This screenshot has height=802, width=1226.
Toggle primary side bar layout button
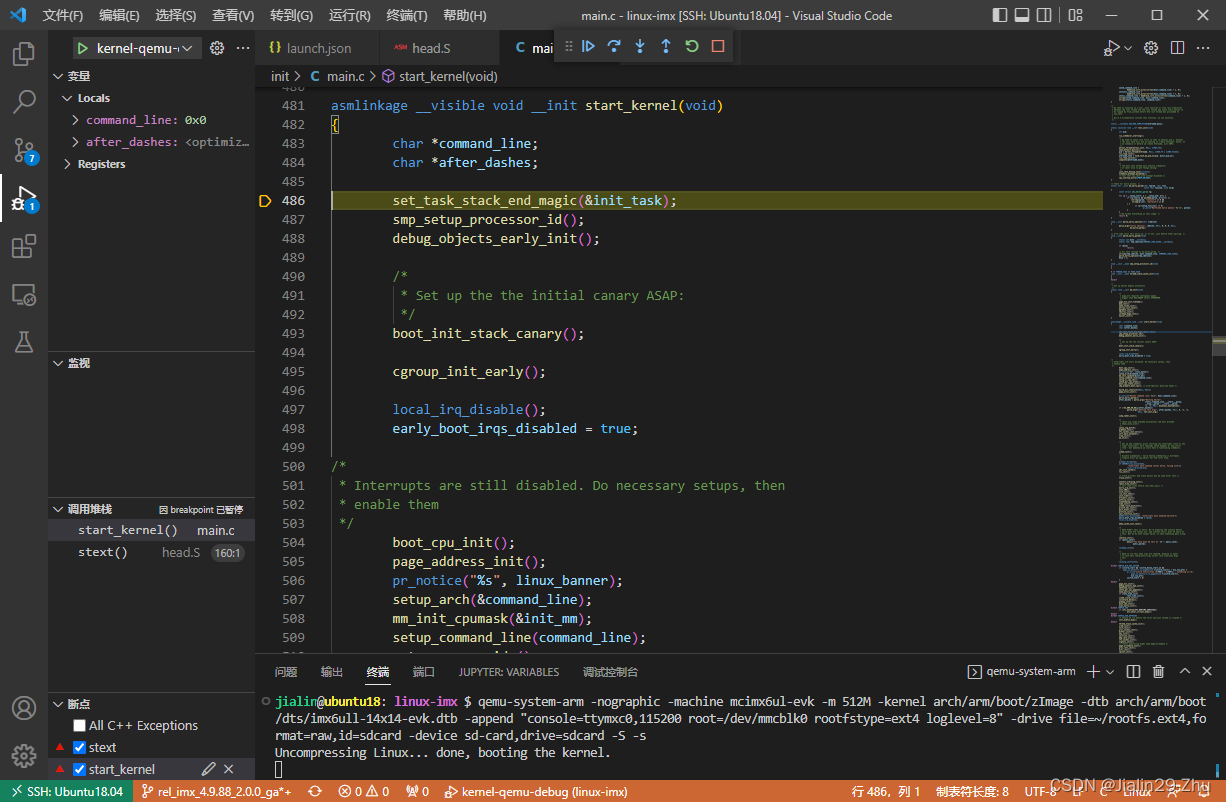pos(1001,15)
